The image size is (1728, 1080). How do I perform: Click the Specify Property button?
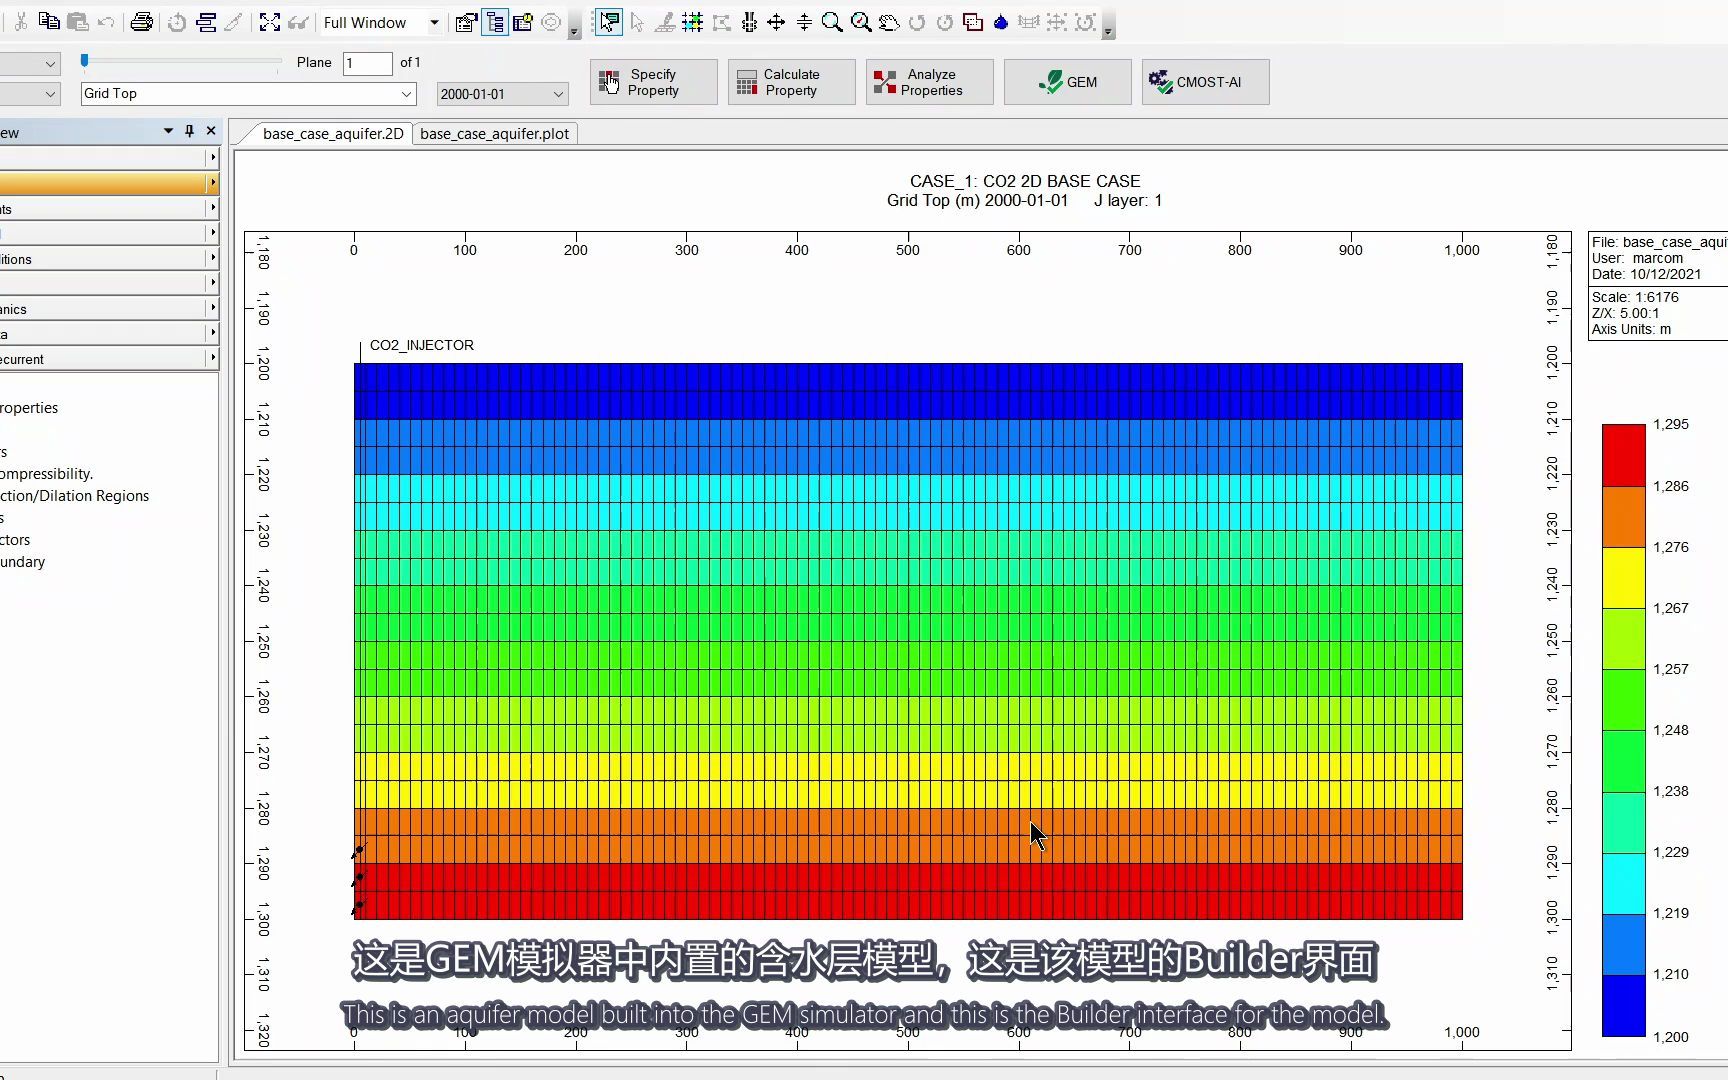654,82
